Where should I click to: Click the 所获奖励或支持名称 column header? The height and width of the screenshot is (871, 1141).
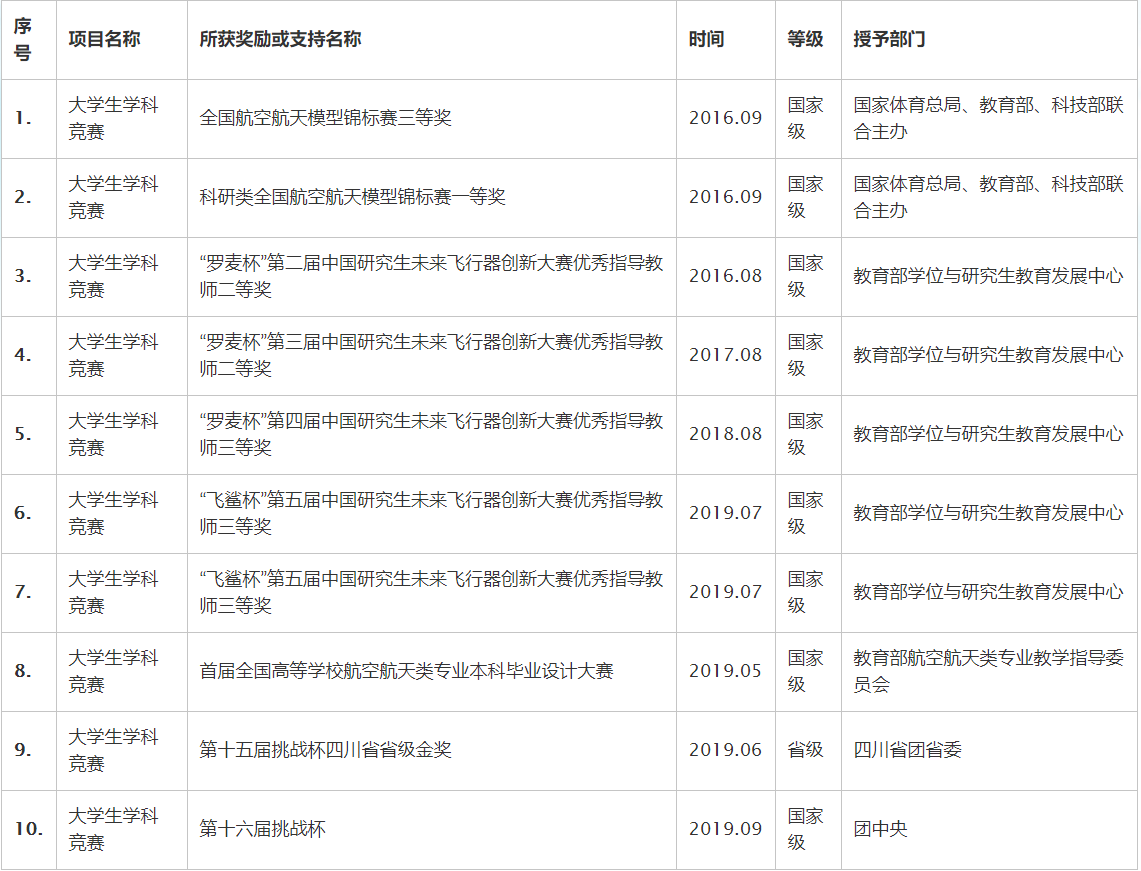[x=432, y=40]
